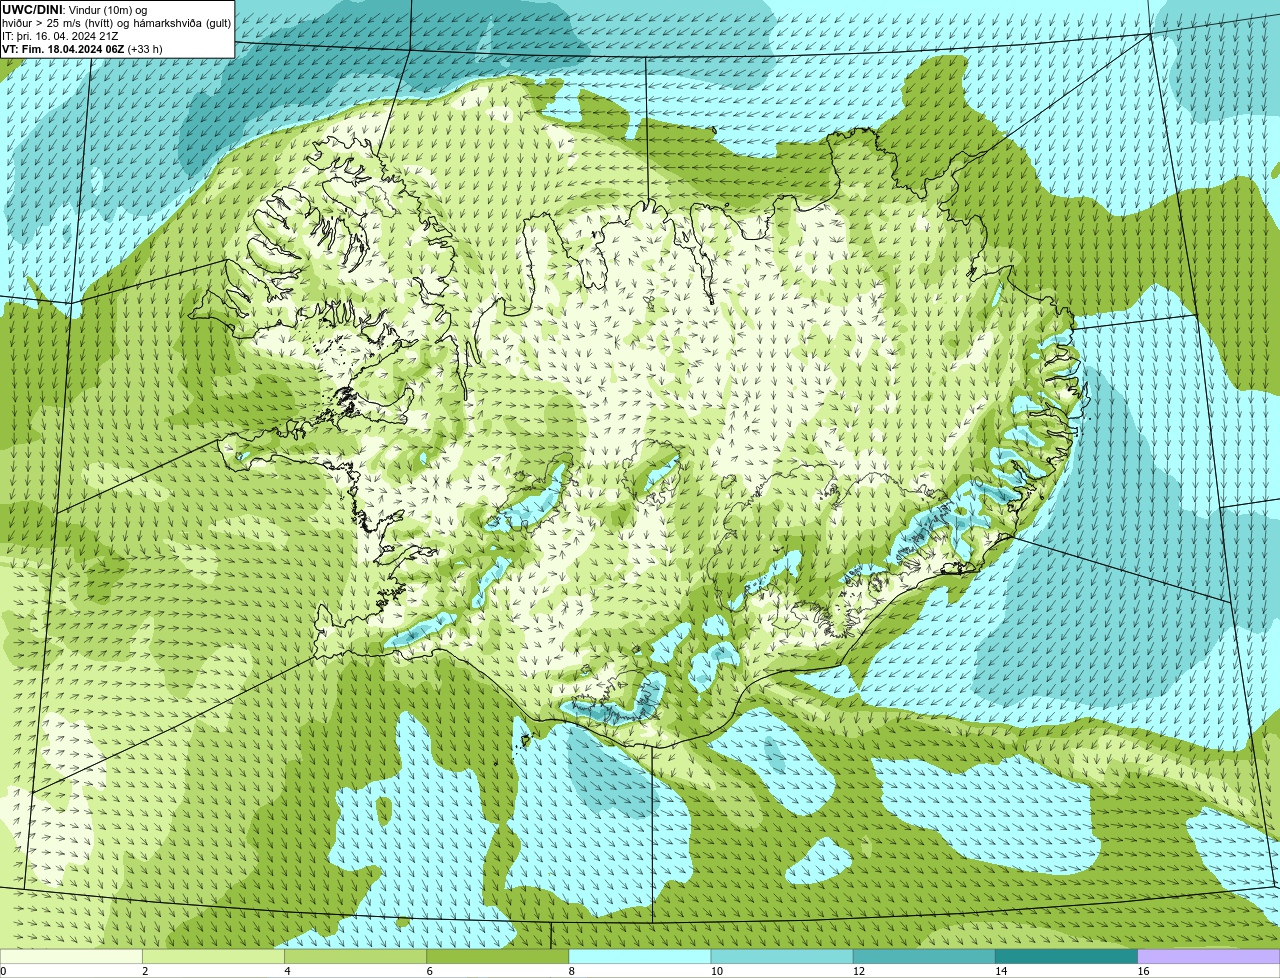Viewport: 1280px width, 978px height.
Task: Click the "16" legend scale label
Action: coord(1143,971)
